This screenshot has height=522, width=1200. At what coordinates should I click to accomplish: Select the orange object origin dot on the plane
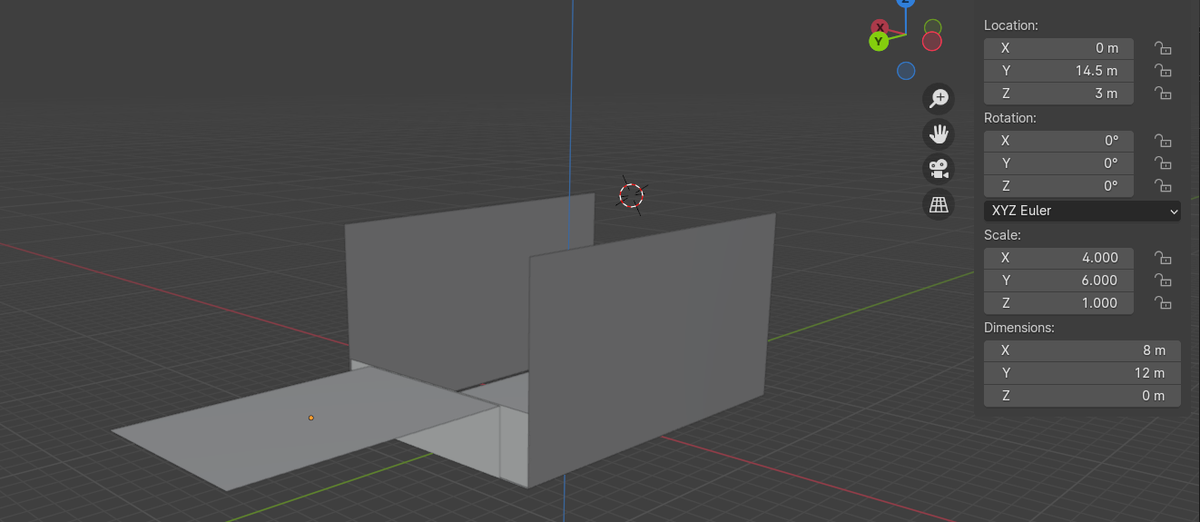(x=311, y=417)
